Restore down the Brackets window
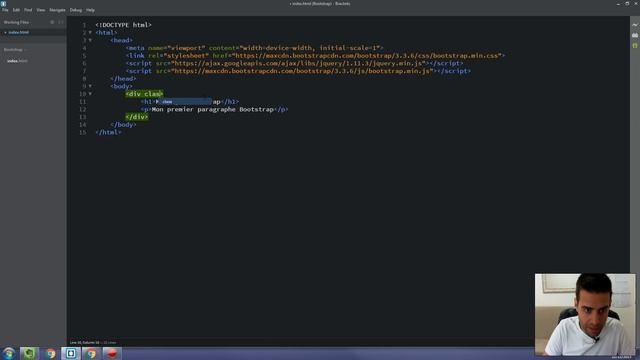The width and height of the screenshot is (640, 360). point(627,3)
